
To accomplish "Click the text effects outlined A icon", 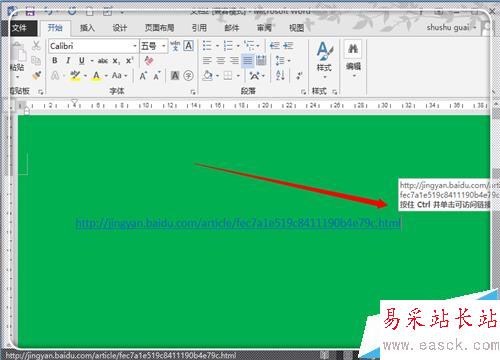I will click(x=55, y=76).
